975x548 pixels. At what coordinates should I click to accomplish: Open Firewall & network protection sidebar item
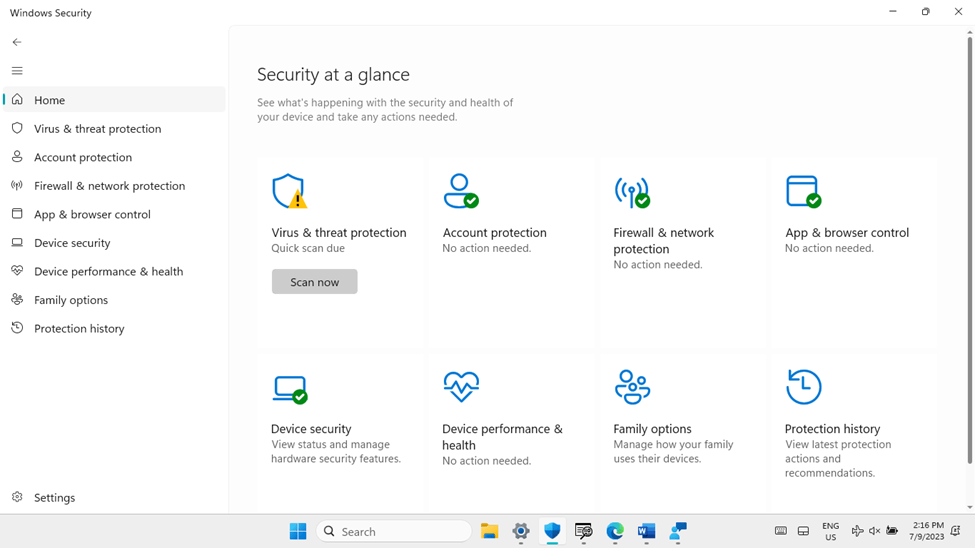coord(114,185)
